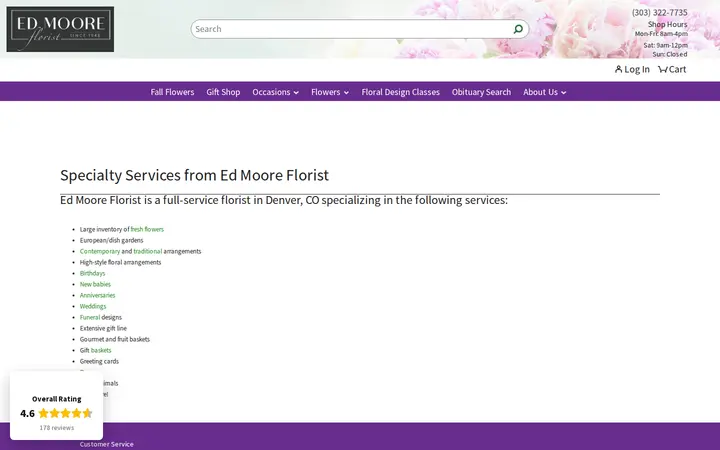Open the Cart link
Image resolution: width=720 pixels, height=450 pixels.
pyautogui.click(x=672, y=69)
